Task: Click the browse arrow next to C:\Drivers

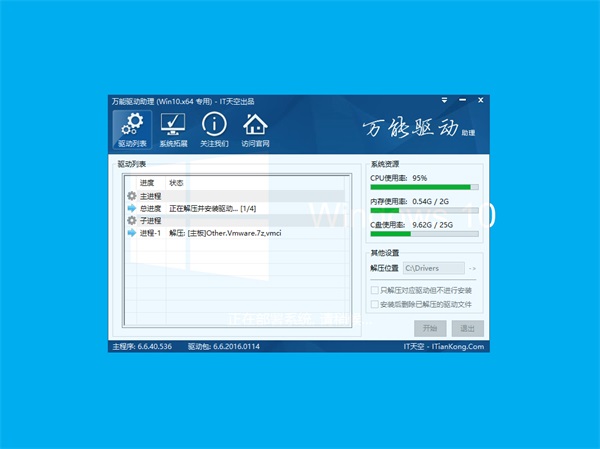Action: pos(473,269)
